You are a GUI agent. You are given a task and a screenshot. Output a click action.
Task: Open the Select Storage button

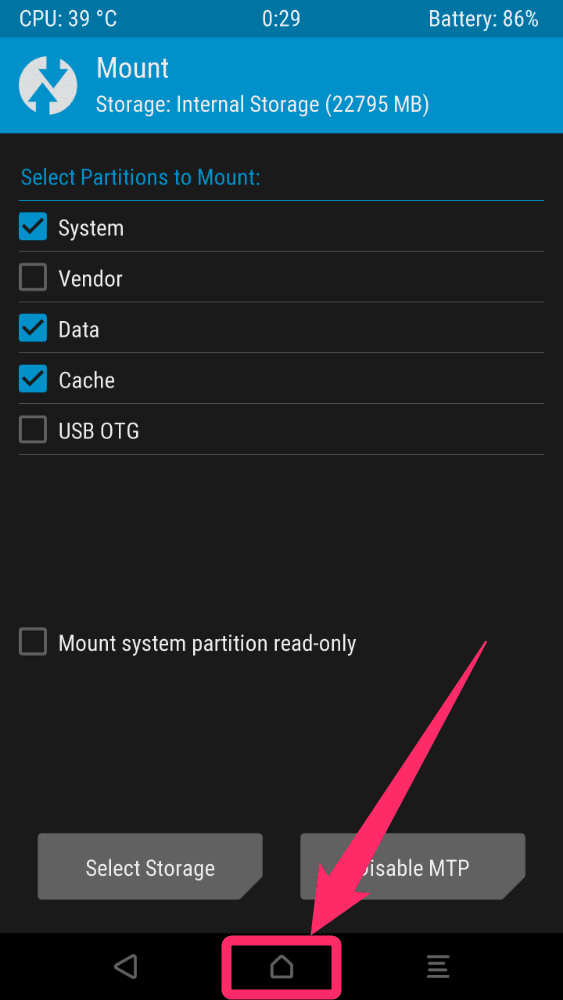[150, 867]
